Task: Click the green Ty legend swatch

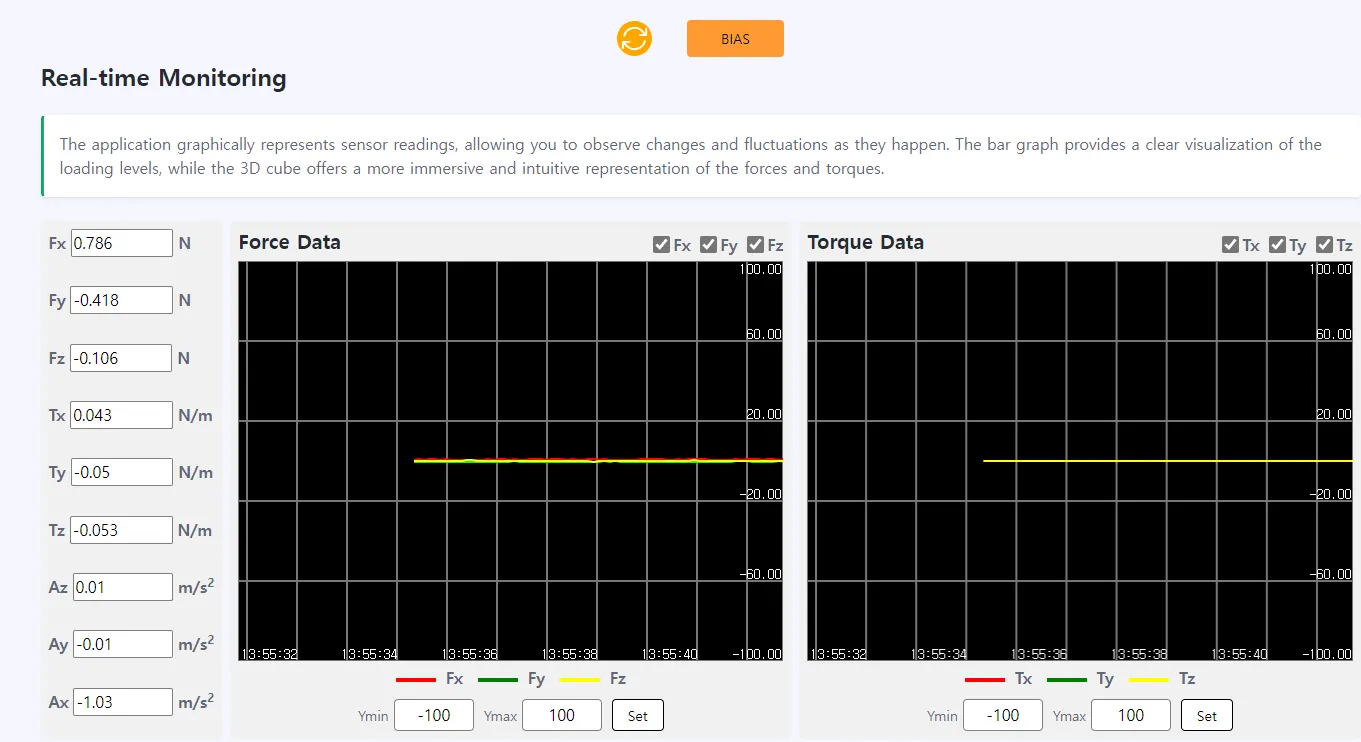Action: tap(1067, 680)
